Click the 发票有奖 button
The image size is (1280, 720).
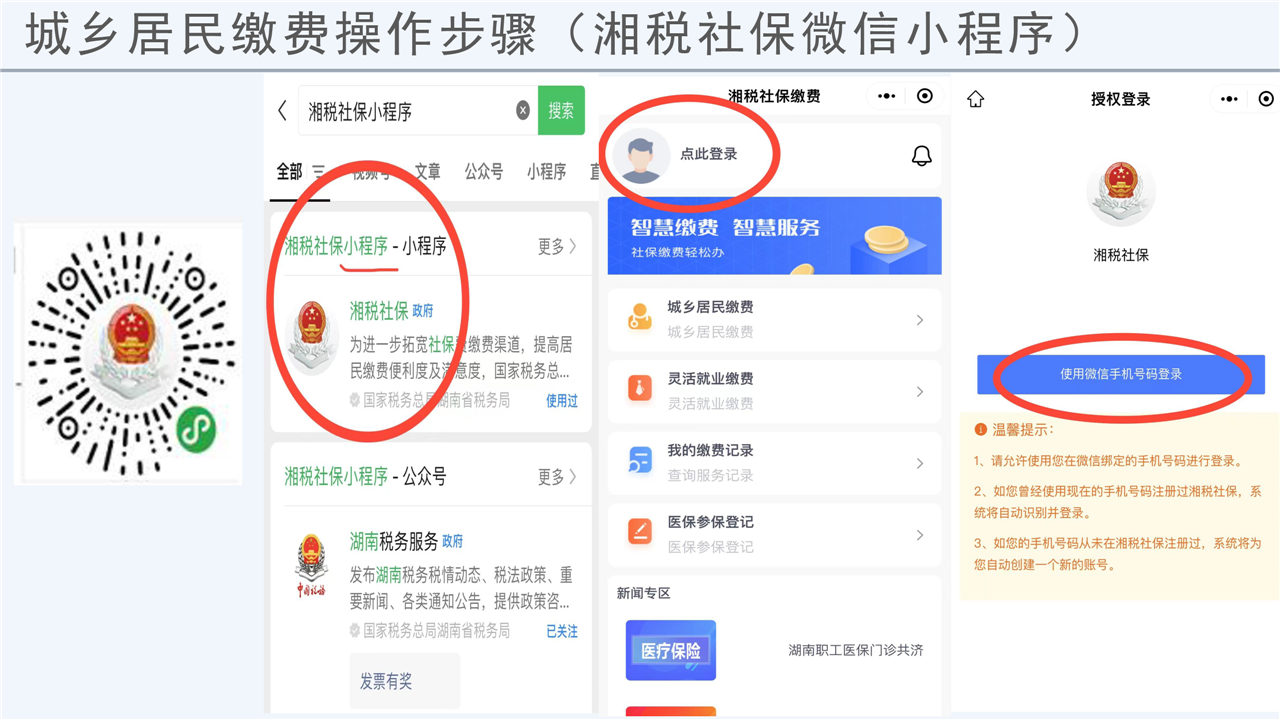tap(404, 681)
